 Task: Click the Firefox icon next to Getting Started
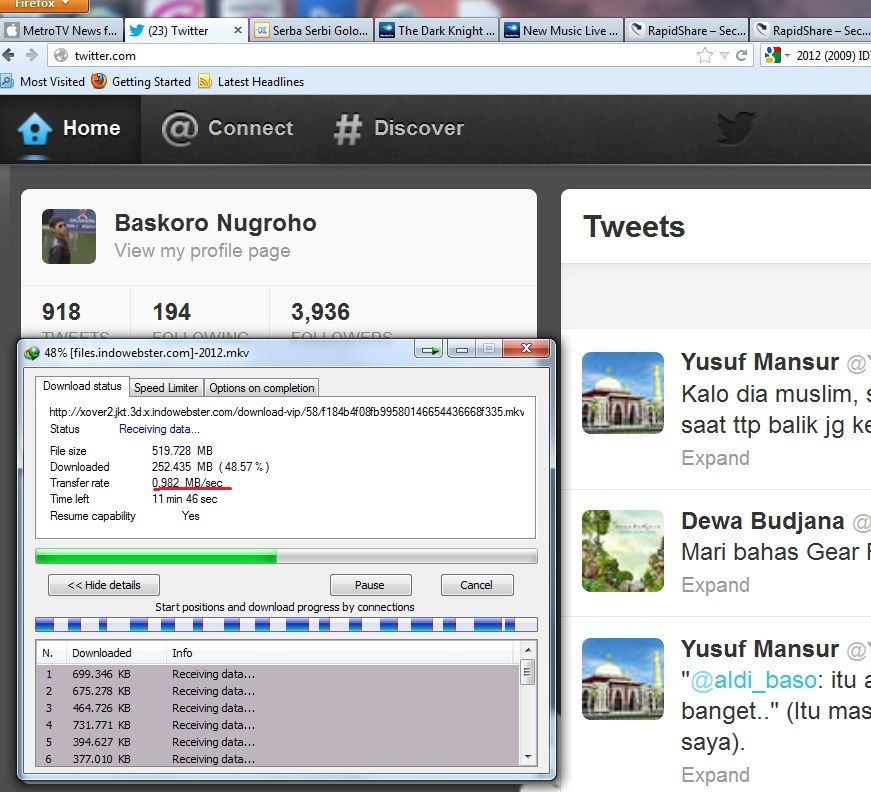point(99,81)
